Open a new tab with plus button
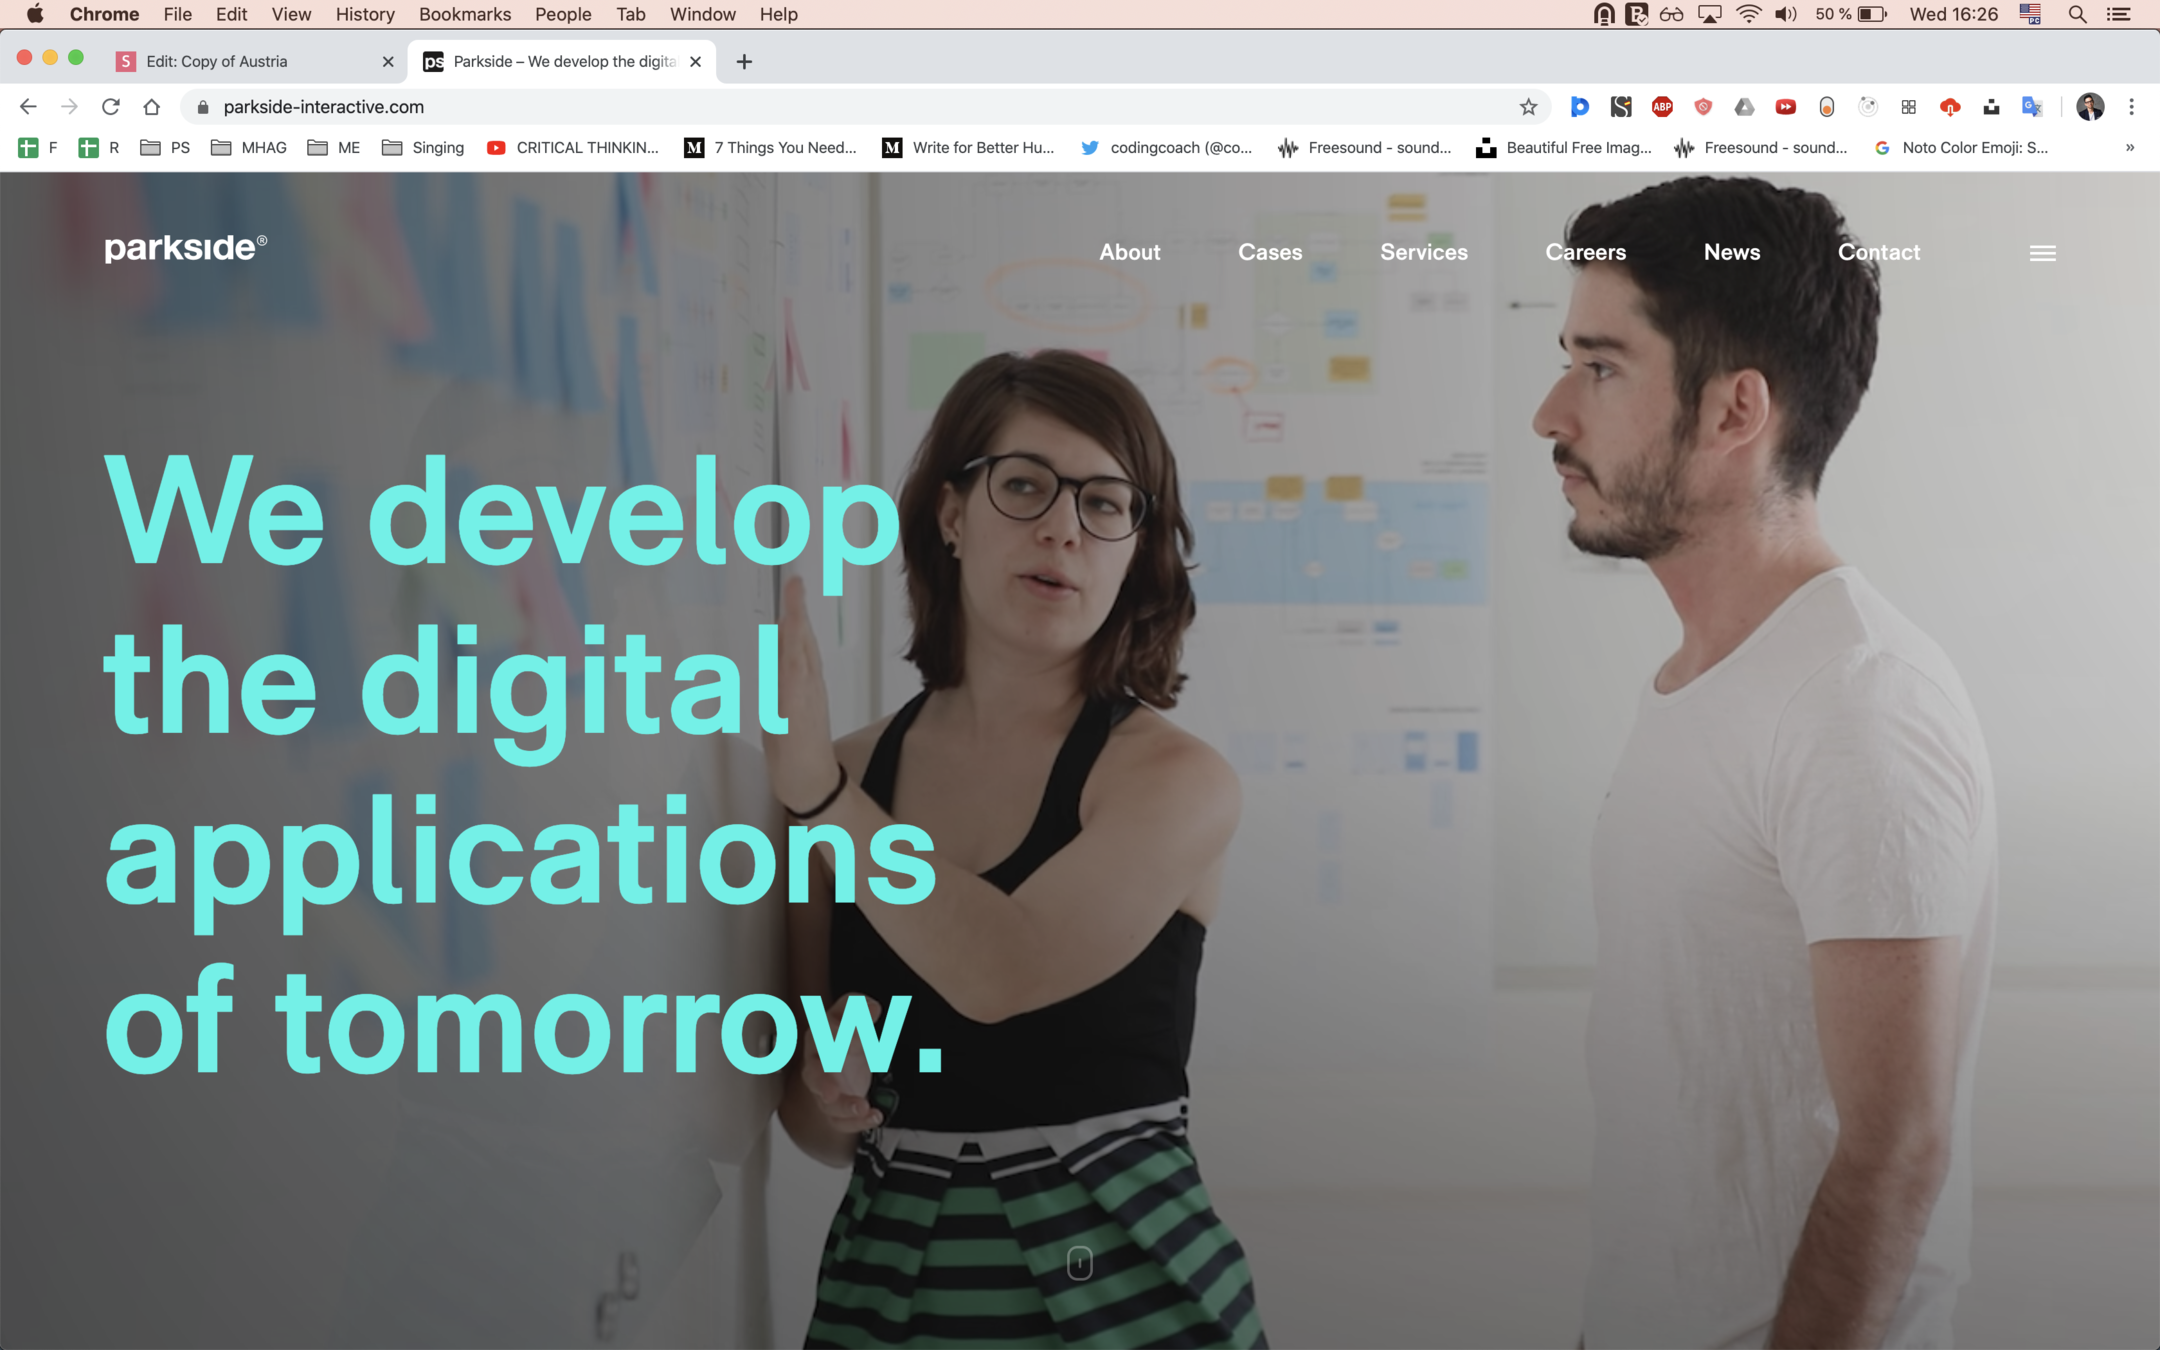 744,62
